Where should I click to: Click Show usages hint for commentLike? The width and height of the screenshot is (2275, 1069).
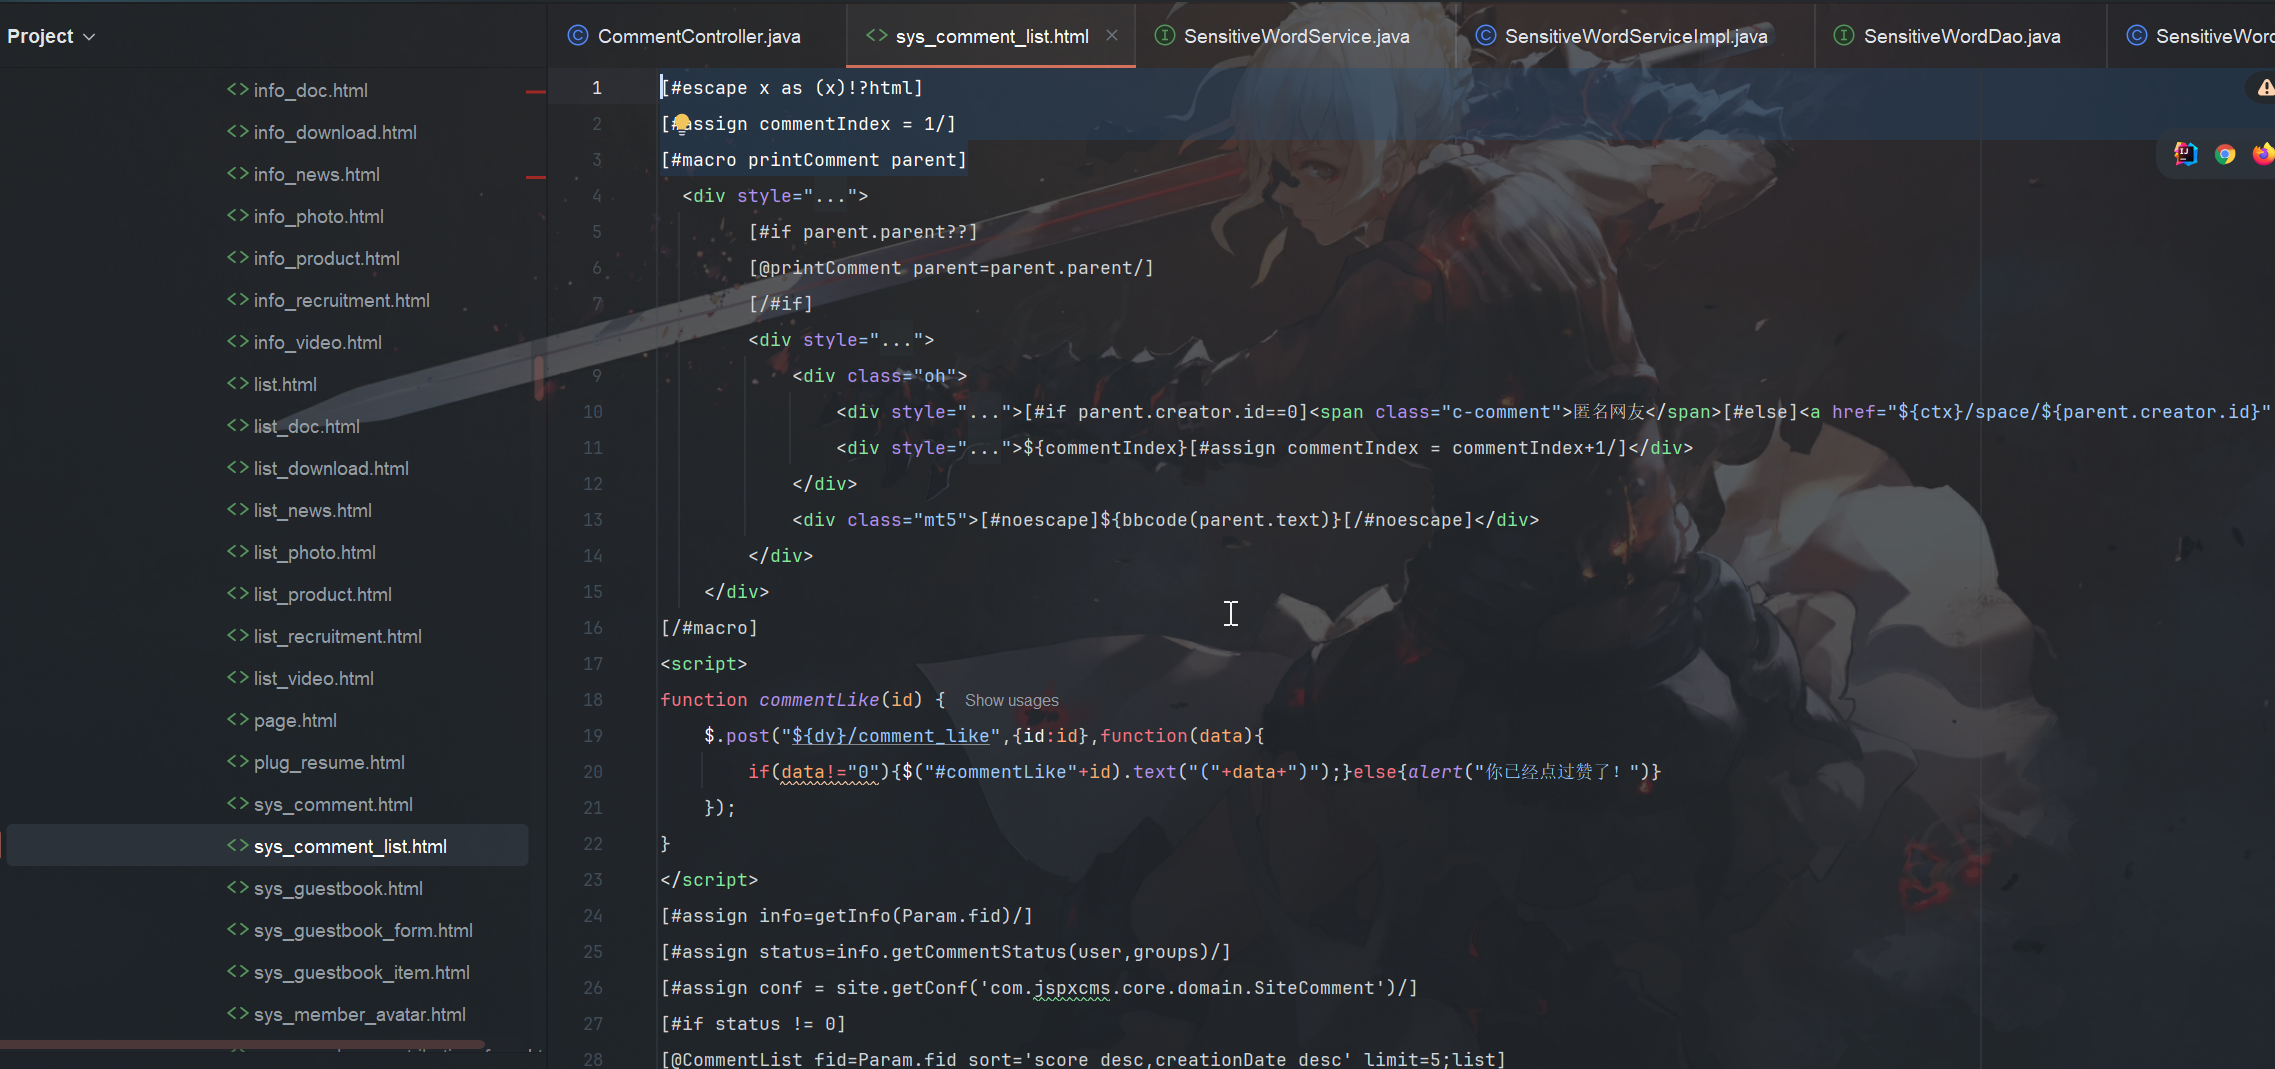point(1011,701)
